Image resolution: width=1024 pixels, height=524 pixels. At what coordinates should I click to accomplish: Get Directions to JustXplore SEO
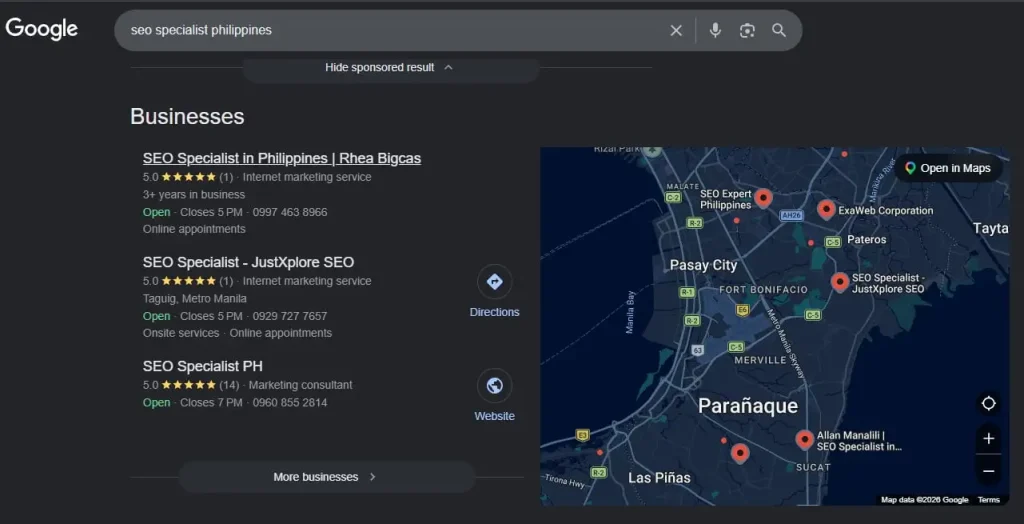point(494,291)
